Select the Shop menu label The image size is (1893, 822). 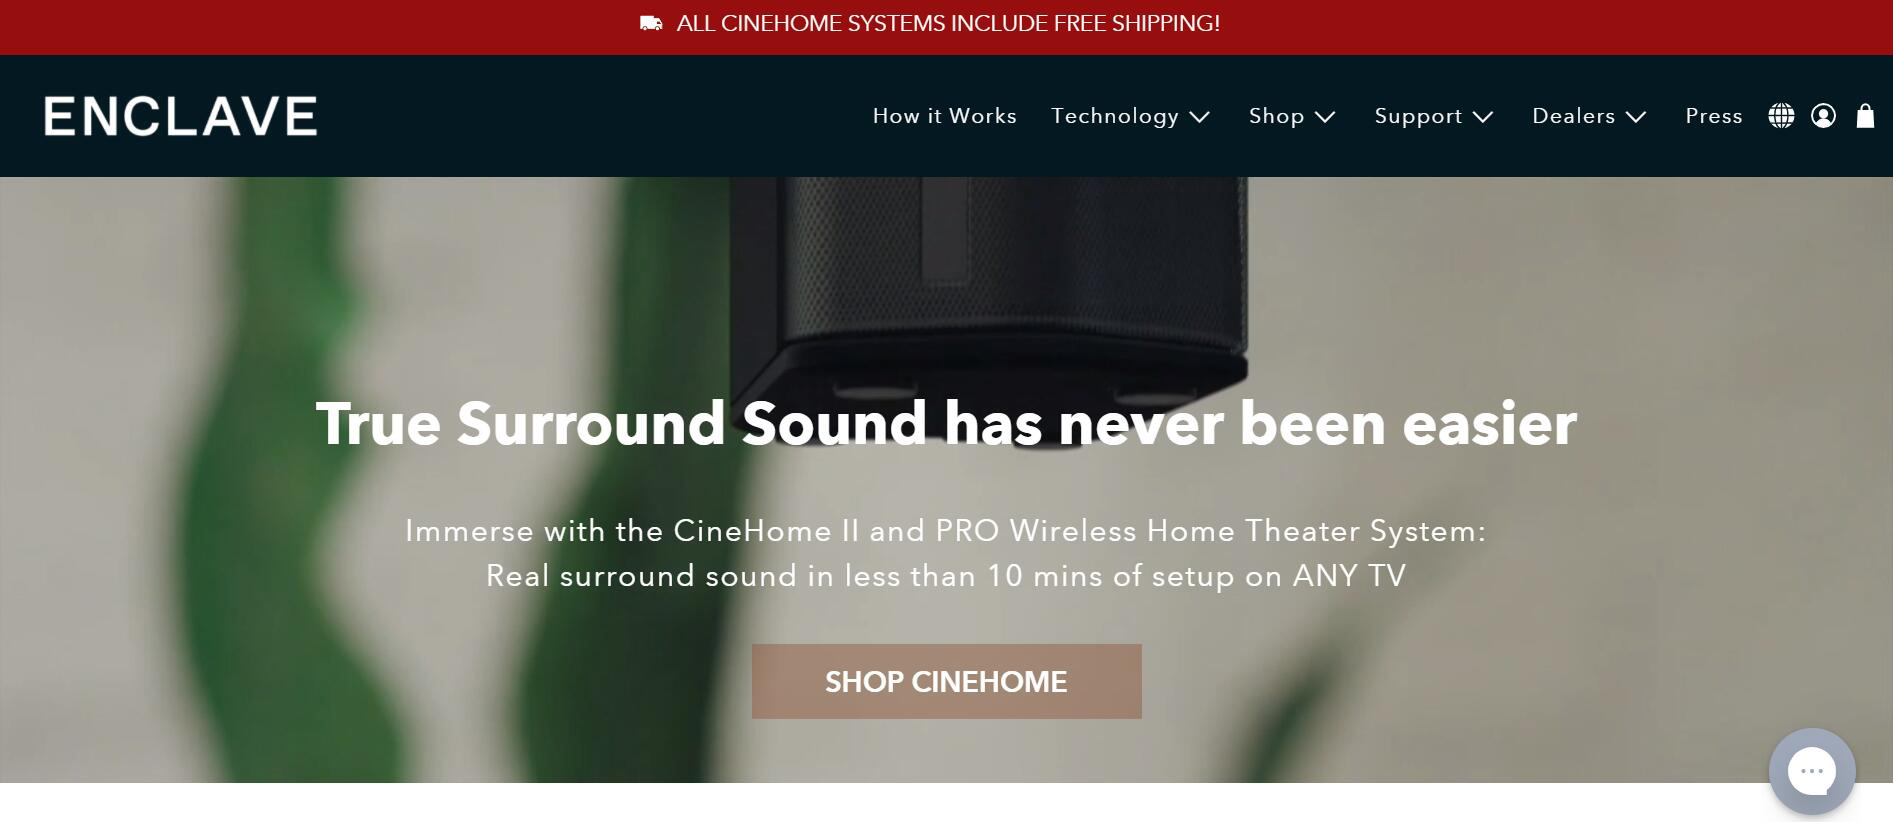pyautogui.click(x=1277, y=116)
